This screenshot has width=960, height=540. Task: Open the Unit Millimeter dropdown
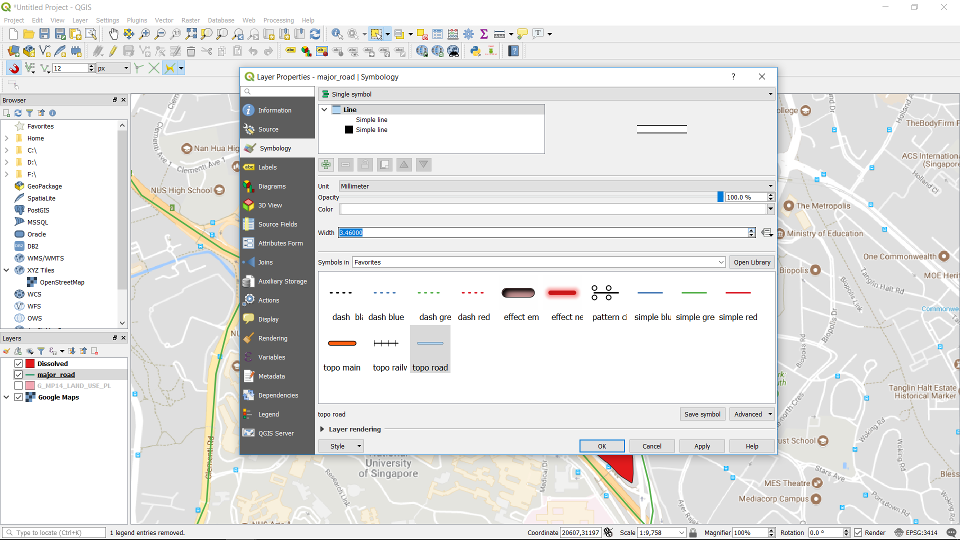click(x=556, y=186)
